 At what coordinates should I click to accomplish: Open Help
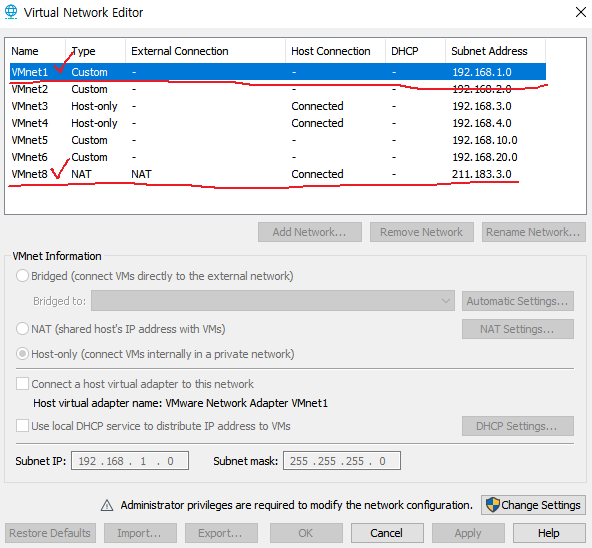(x=549, y=533)
